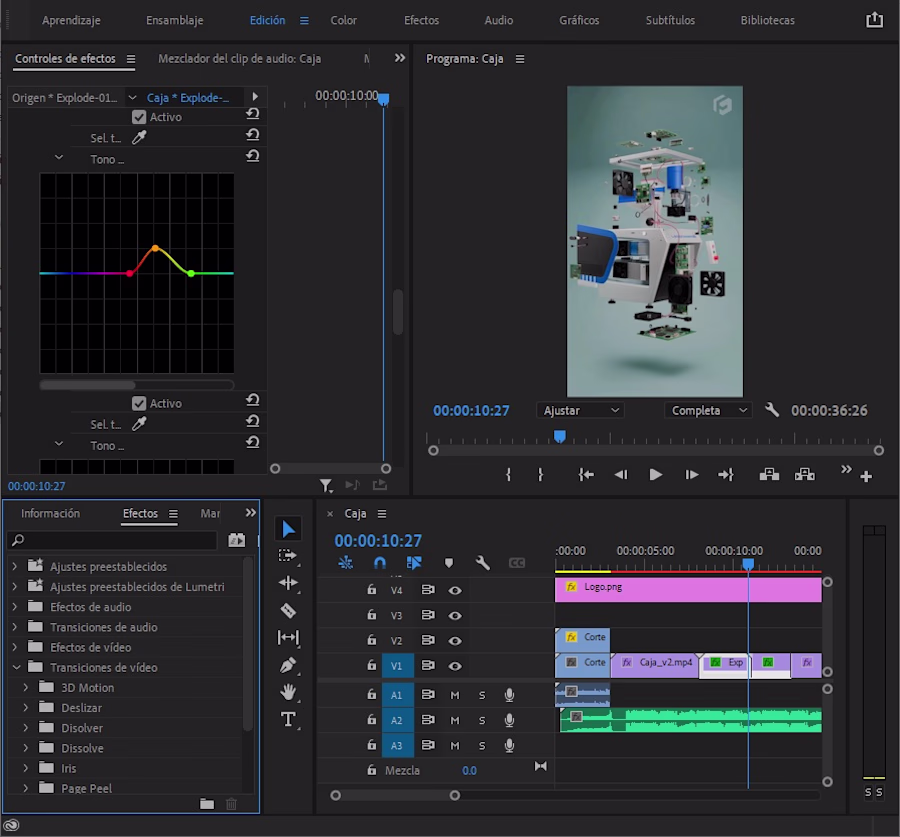900x837 pixels.
Task: Reset the first Tono curve
Action: point(253,156)
